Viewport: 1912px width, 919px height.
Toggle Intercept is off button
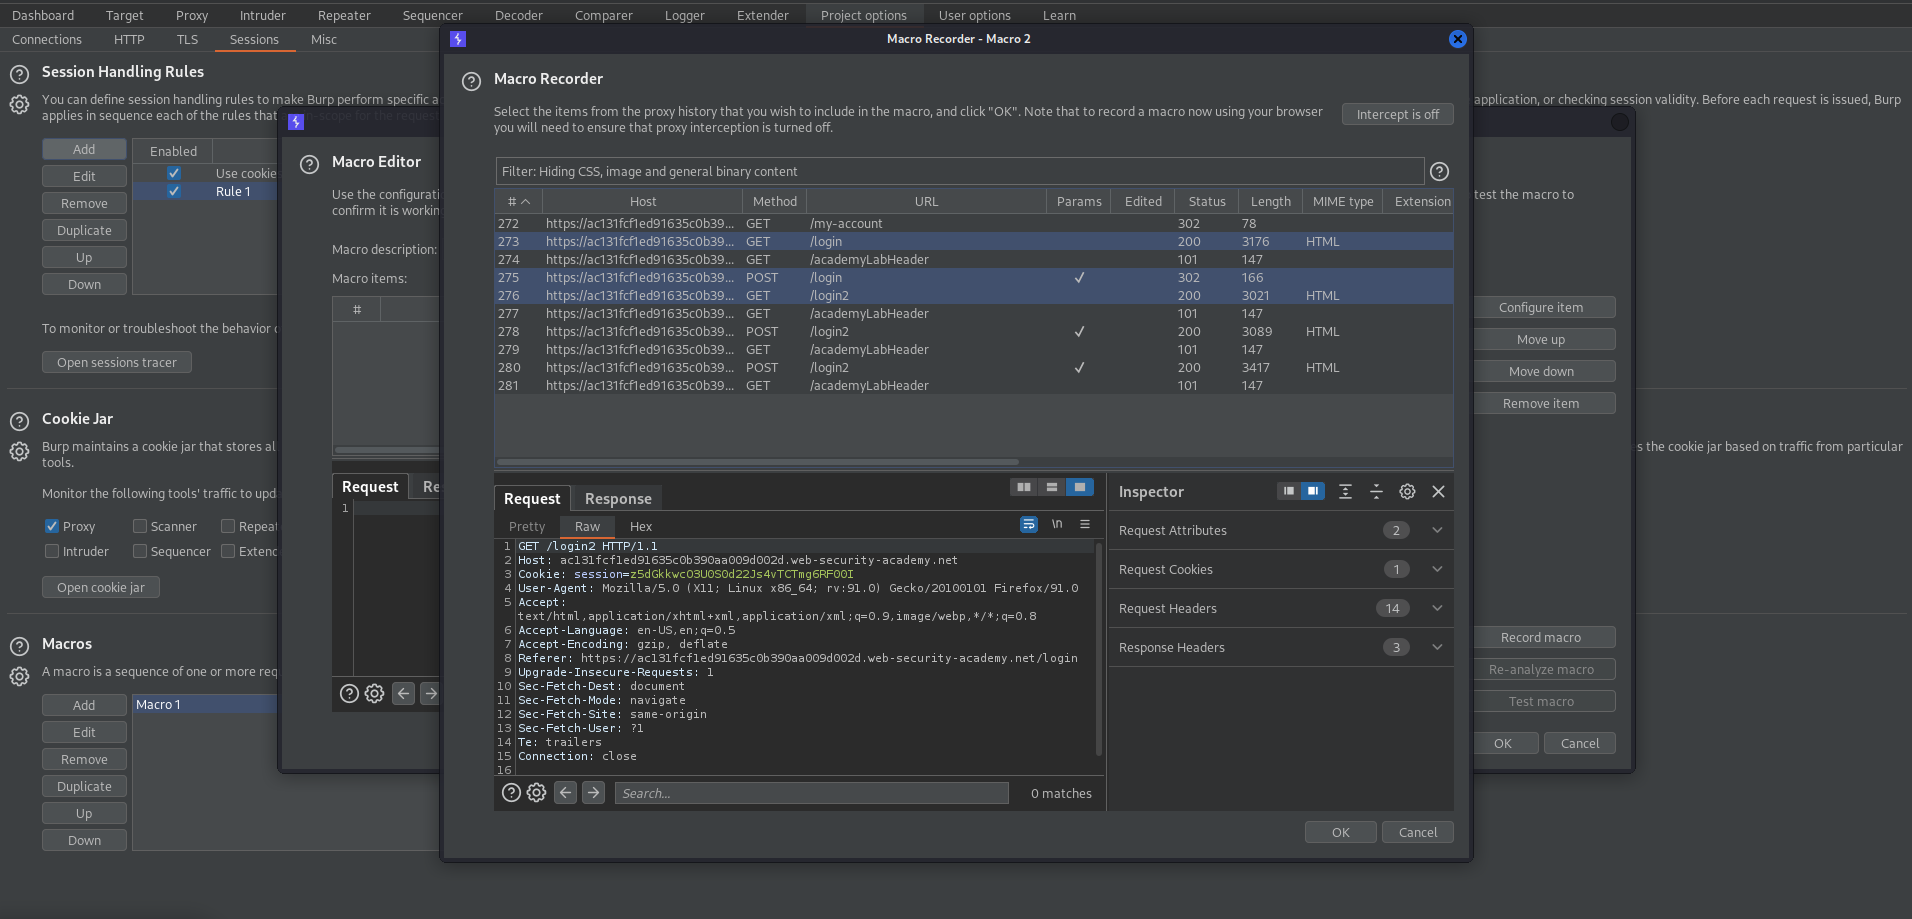(x=1397, y=114)
